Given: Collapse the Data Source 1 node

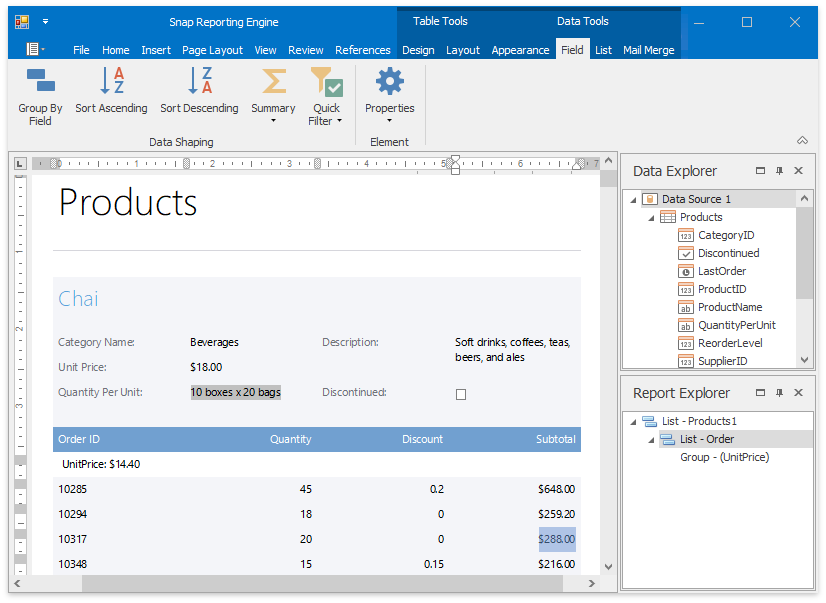Looking at the screenshot, I should click(633, 200).
